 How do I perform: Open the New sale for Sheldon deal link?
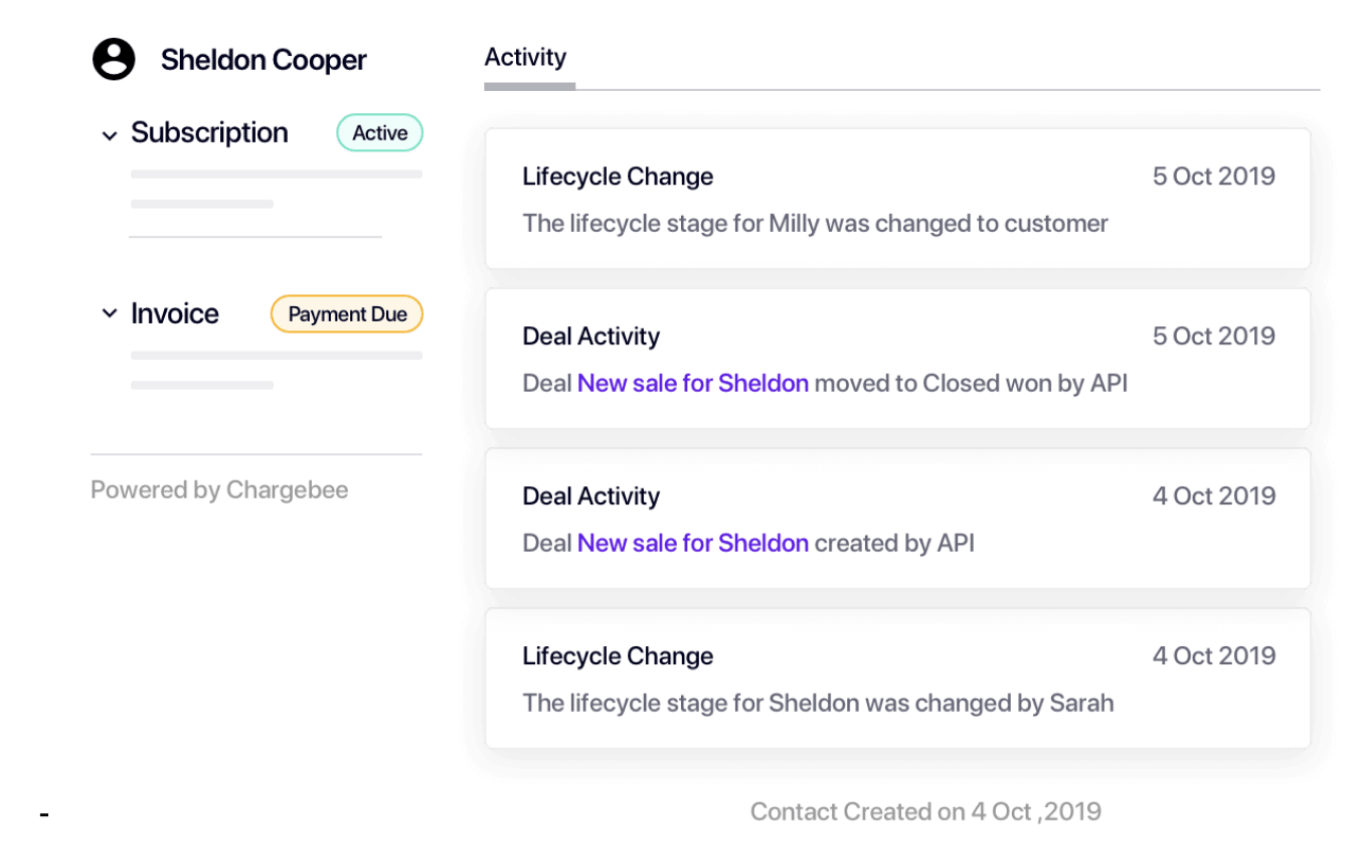click(x=692, y=383)
